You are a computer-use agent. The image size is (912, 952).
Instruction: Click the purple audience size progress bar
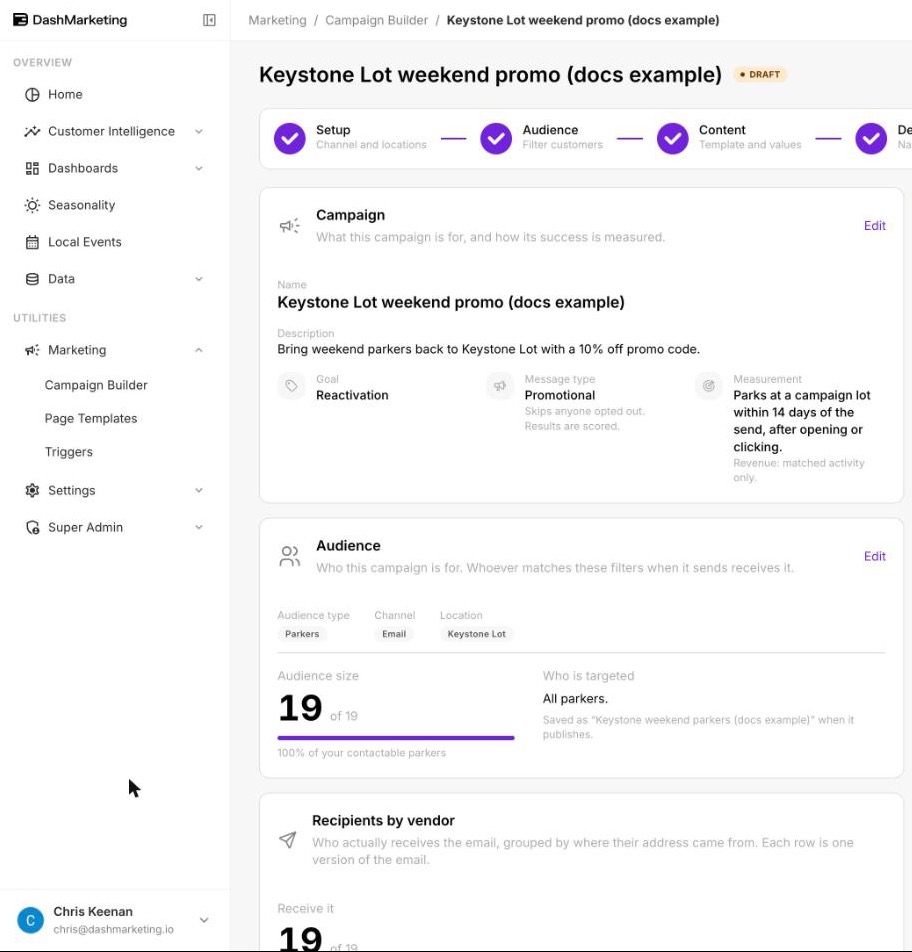(396, 738)
